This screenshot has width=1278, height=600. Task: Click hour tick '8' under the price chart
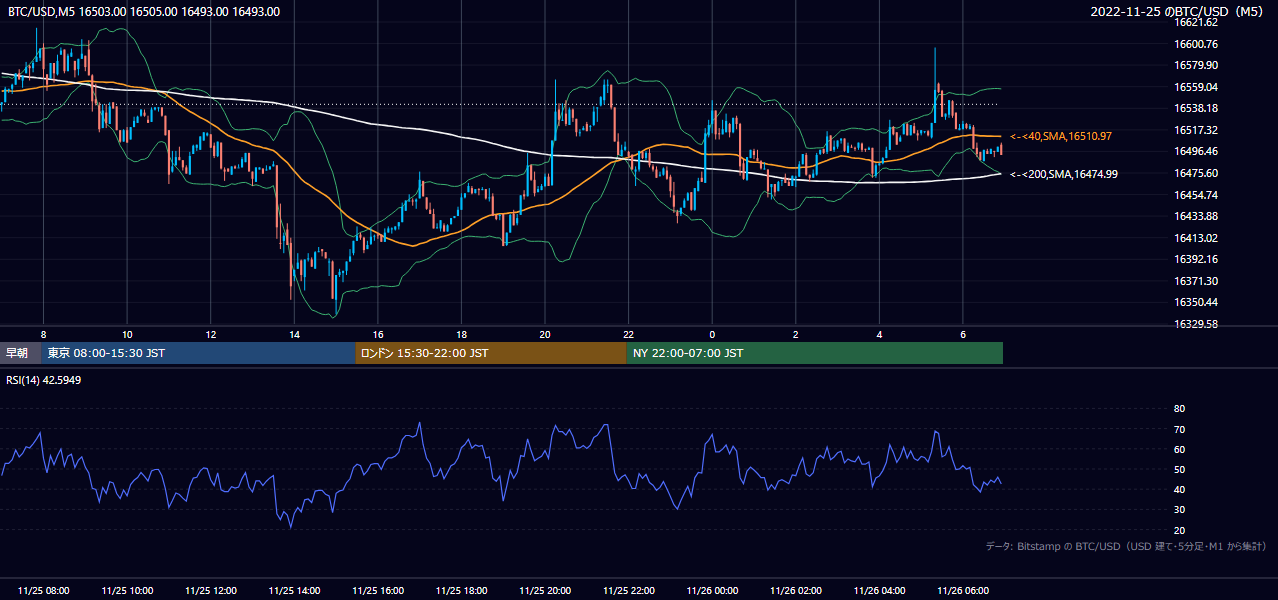click(x=43, y=334)
